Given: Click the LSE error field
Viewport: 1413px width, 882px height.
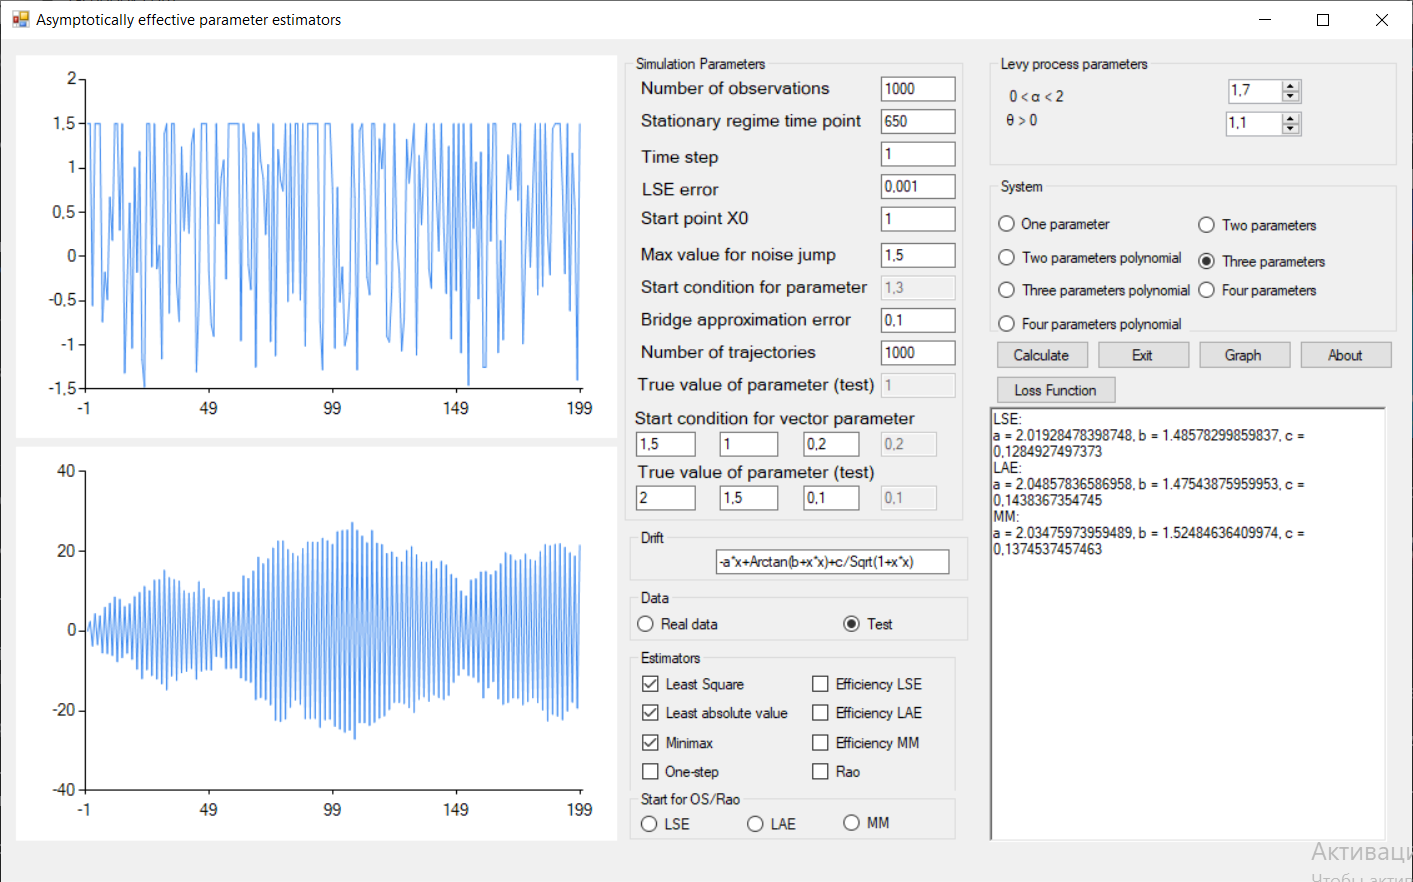Looking at the screenshot, I should (918, 187).
